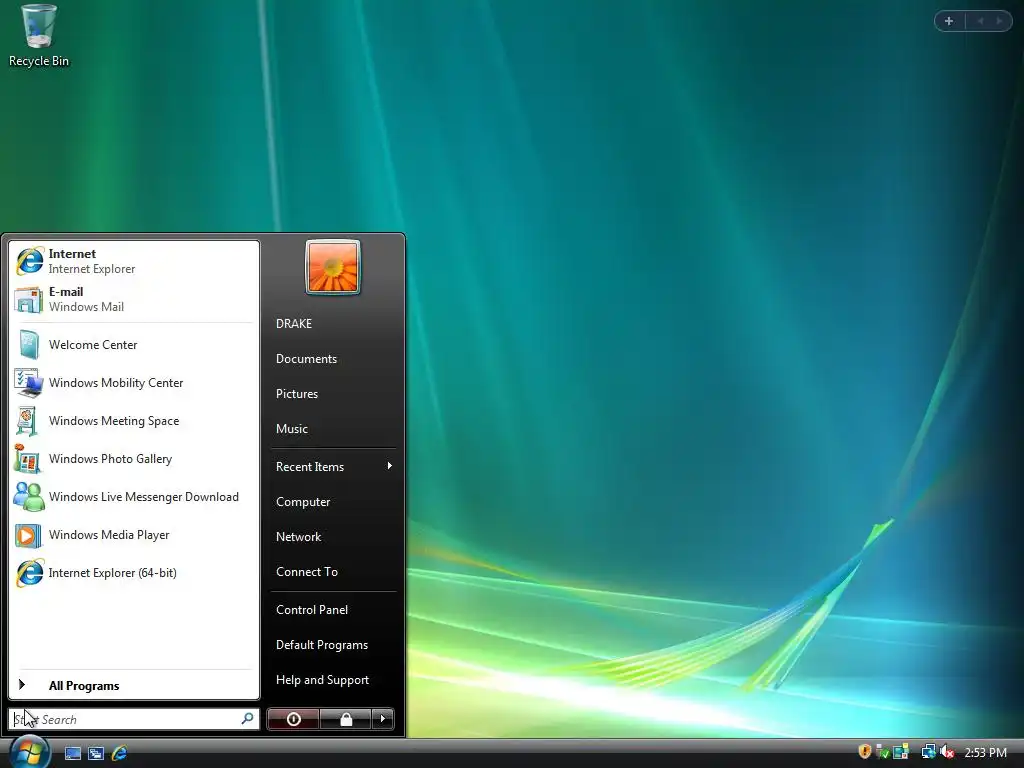Open the Music folder
1024x768 pixels.
333,429
